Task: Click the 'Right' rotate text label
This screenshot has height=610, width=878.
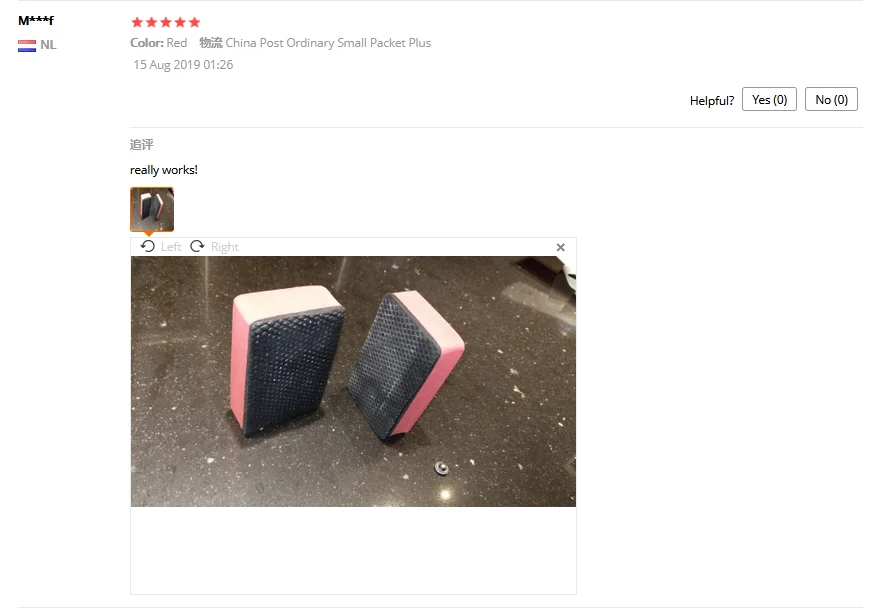Action: coord(225,247)
